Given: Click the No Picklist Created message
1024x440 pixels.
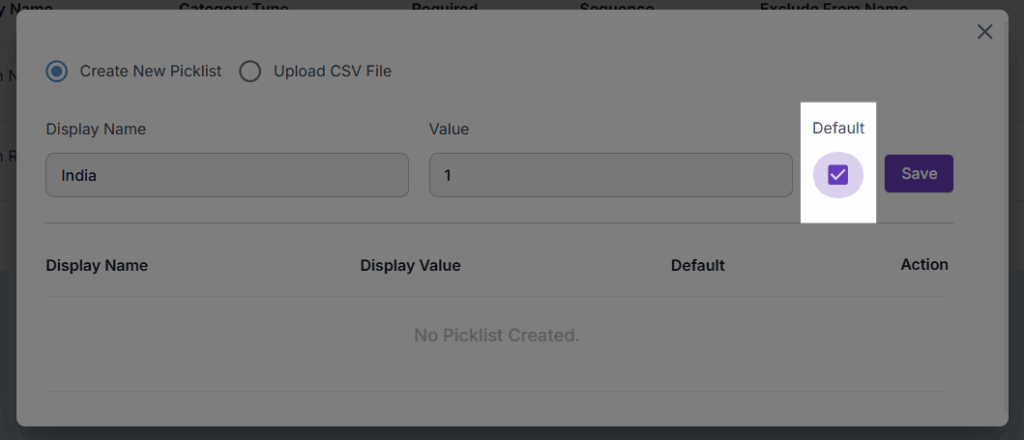Looking at the screenshot, I should tap(497, 335).
